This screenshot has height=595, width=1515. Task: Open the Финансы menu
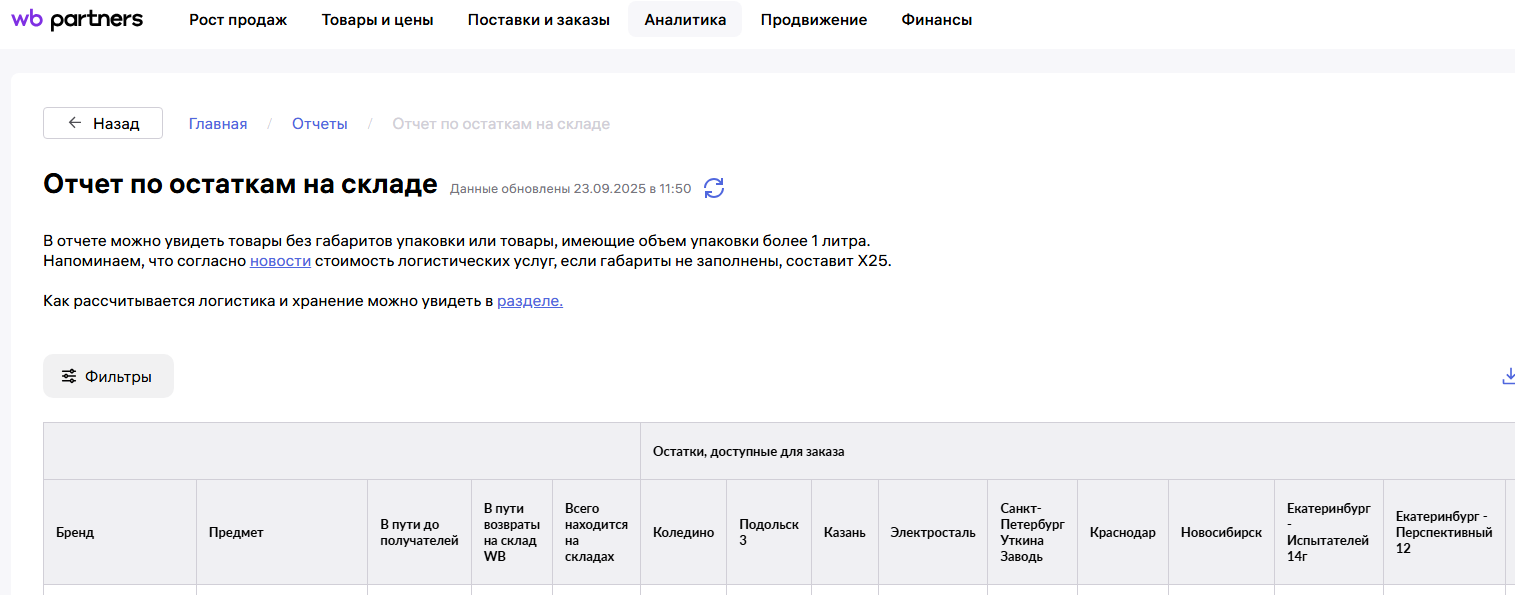point(936,20)
